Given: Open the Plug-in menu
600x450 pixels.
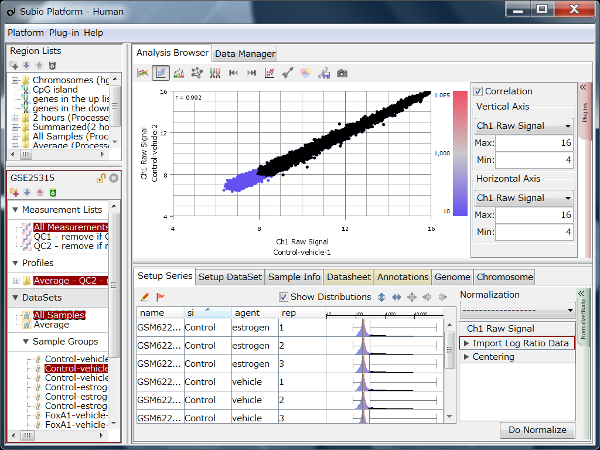Looking at the screenshot, I should (x=65, y=33).
